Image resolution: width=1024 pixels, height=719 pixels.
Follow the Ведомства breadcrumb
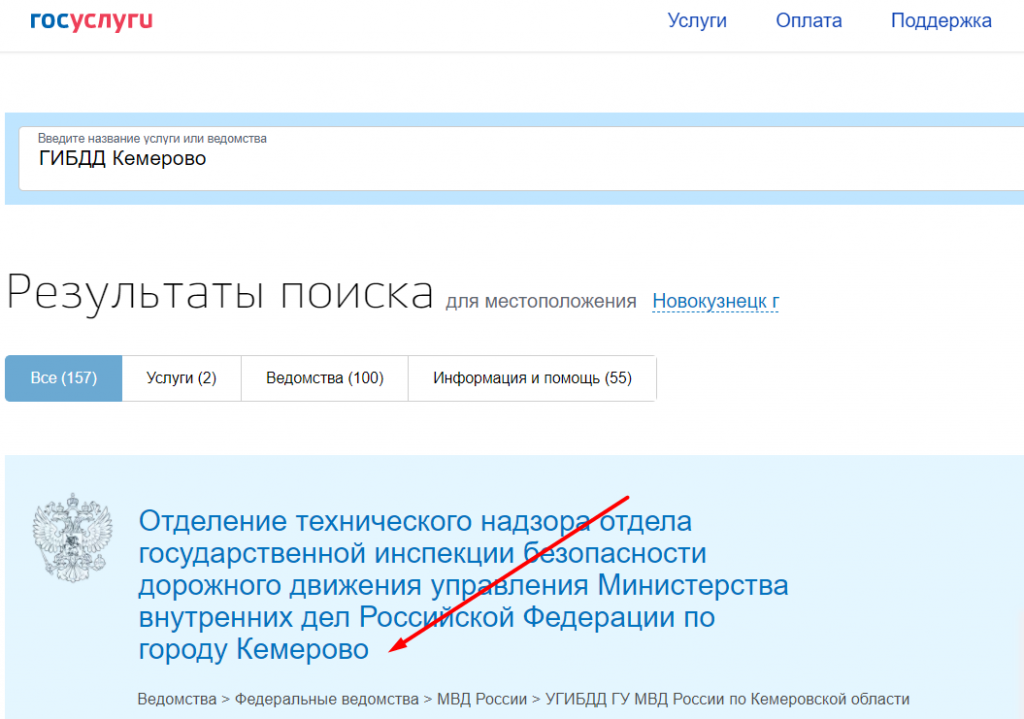(177, 699)
